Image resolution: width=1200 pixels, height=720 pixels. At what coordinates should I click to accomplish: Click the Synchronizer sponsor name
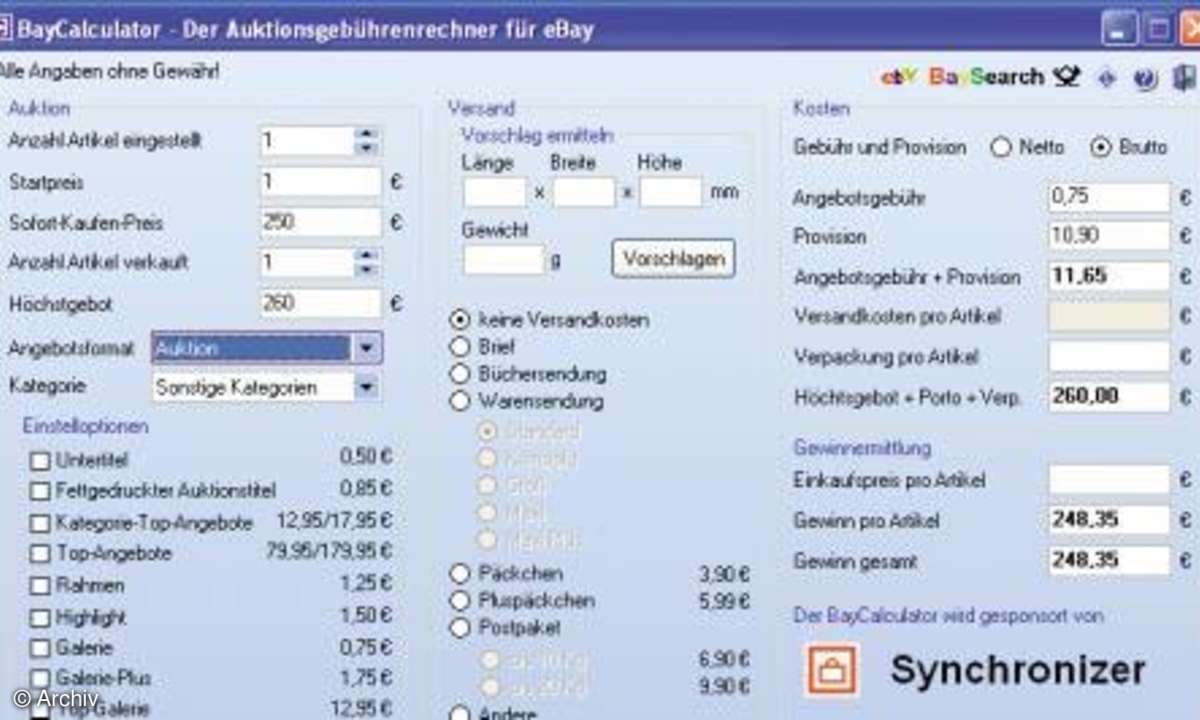point(1018,670)
